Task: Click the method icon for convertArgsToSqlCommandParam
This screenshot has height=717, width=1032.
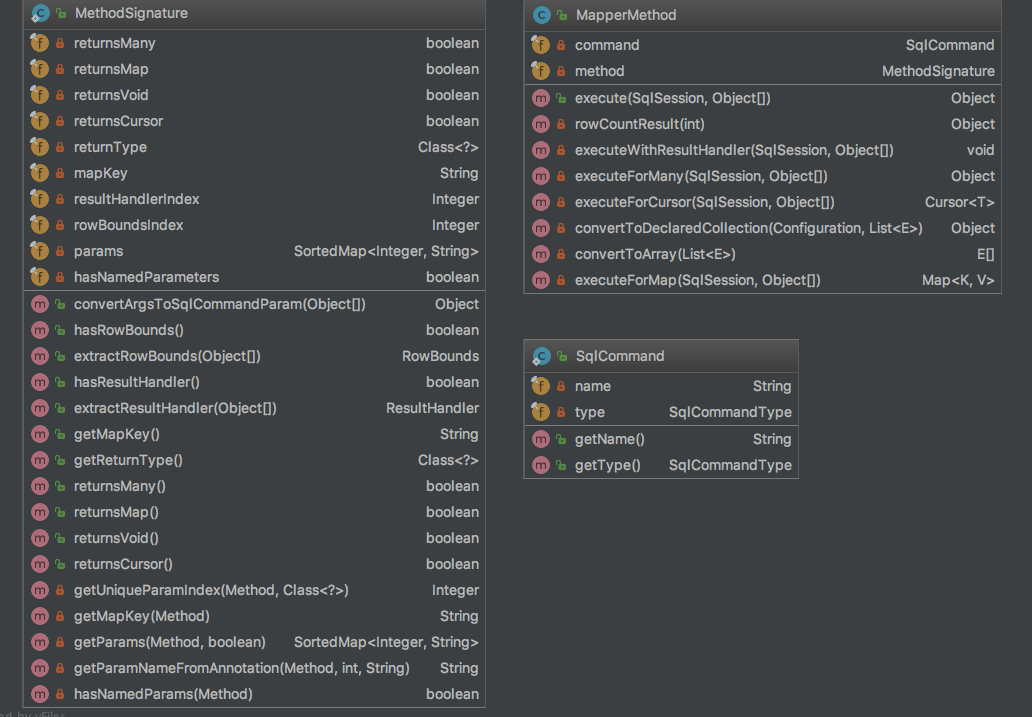Action: [40, 304]
